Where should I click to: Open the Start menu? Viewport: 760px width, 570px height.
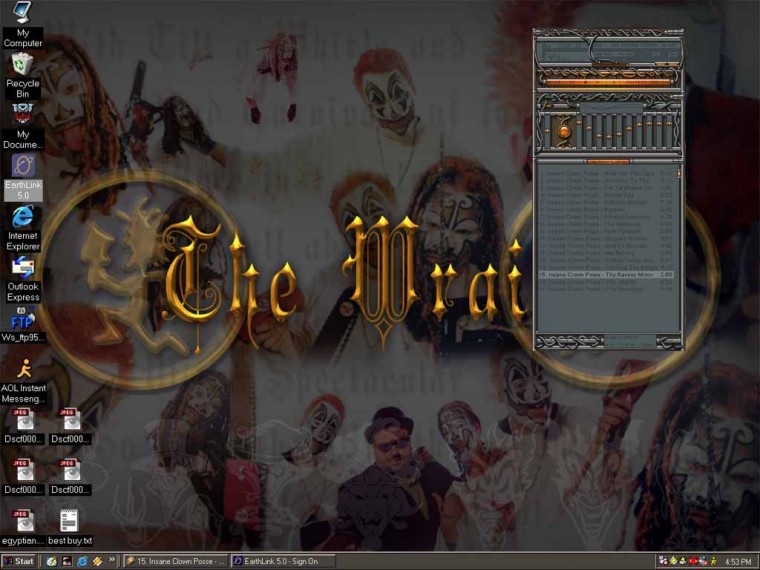click(x=19, y=561)
